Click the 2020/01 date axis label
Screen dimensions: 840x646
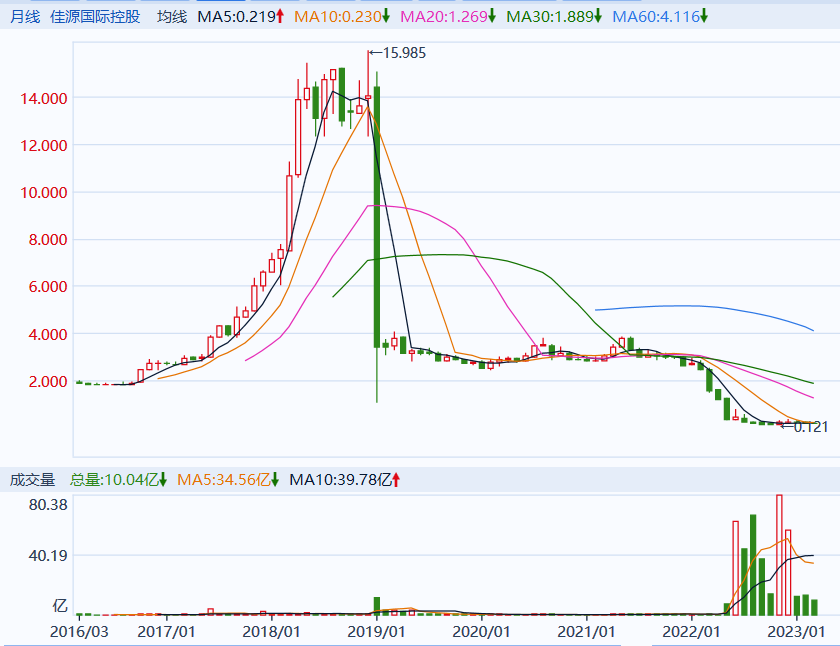pyautogui.click(x=483, y=632)
